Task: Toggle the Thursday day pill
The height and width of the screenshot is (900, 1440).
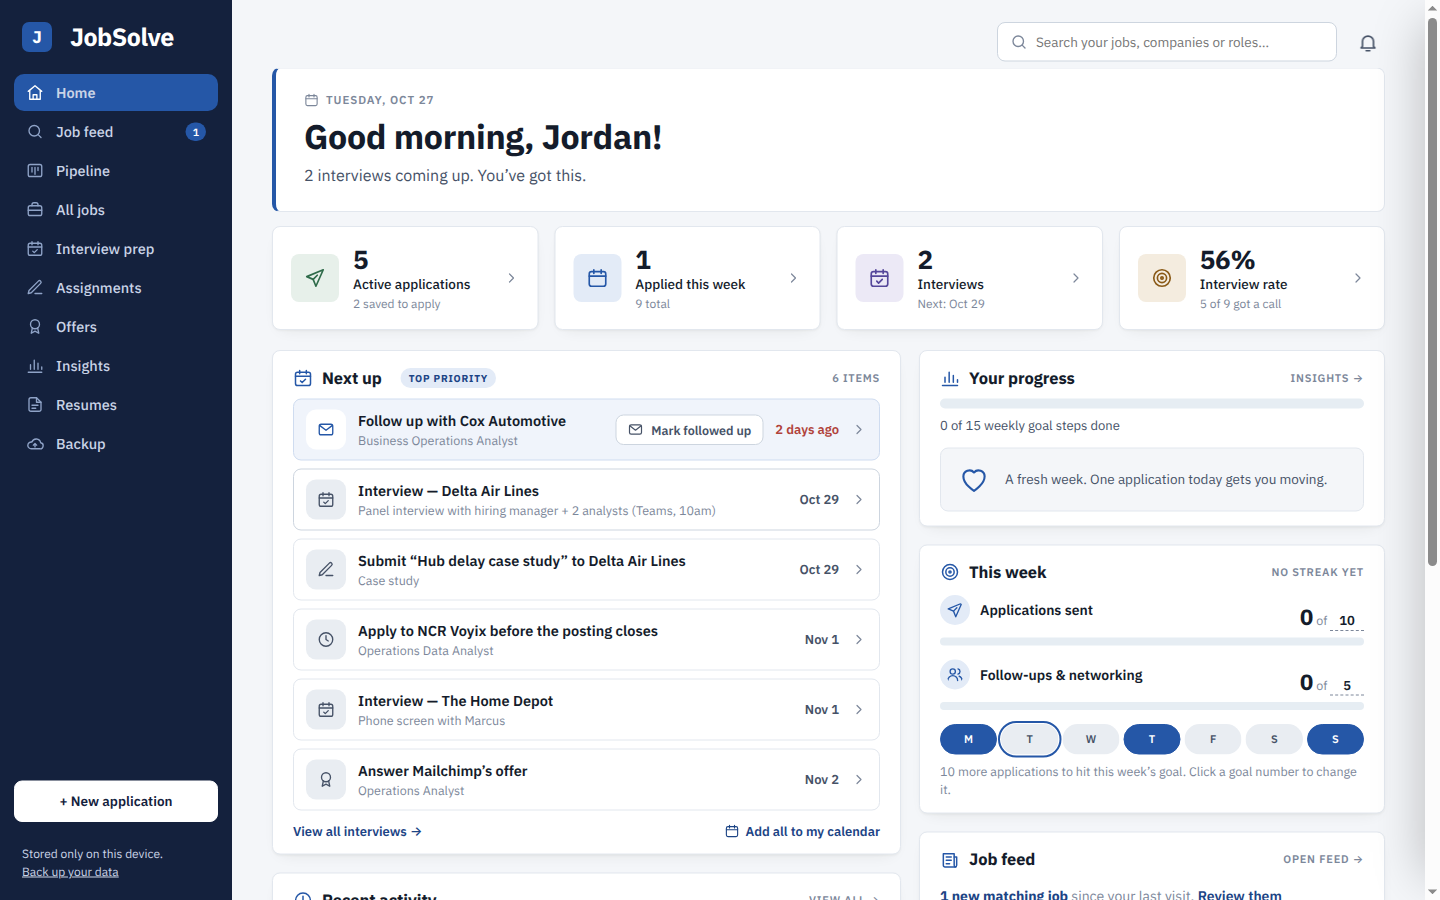Action: (x=1152, y=739)
